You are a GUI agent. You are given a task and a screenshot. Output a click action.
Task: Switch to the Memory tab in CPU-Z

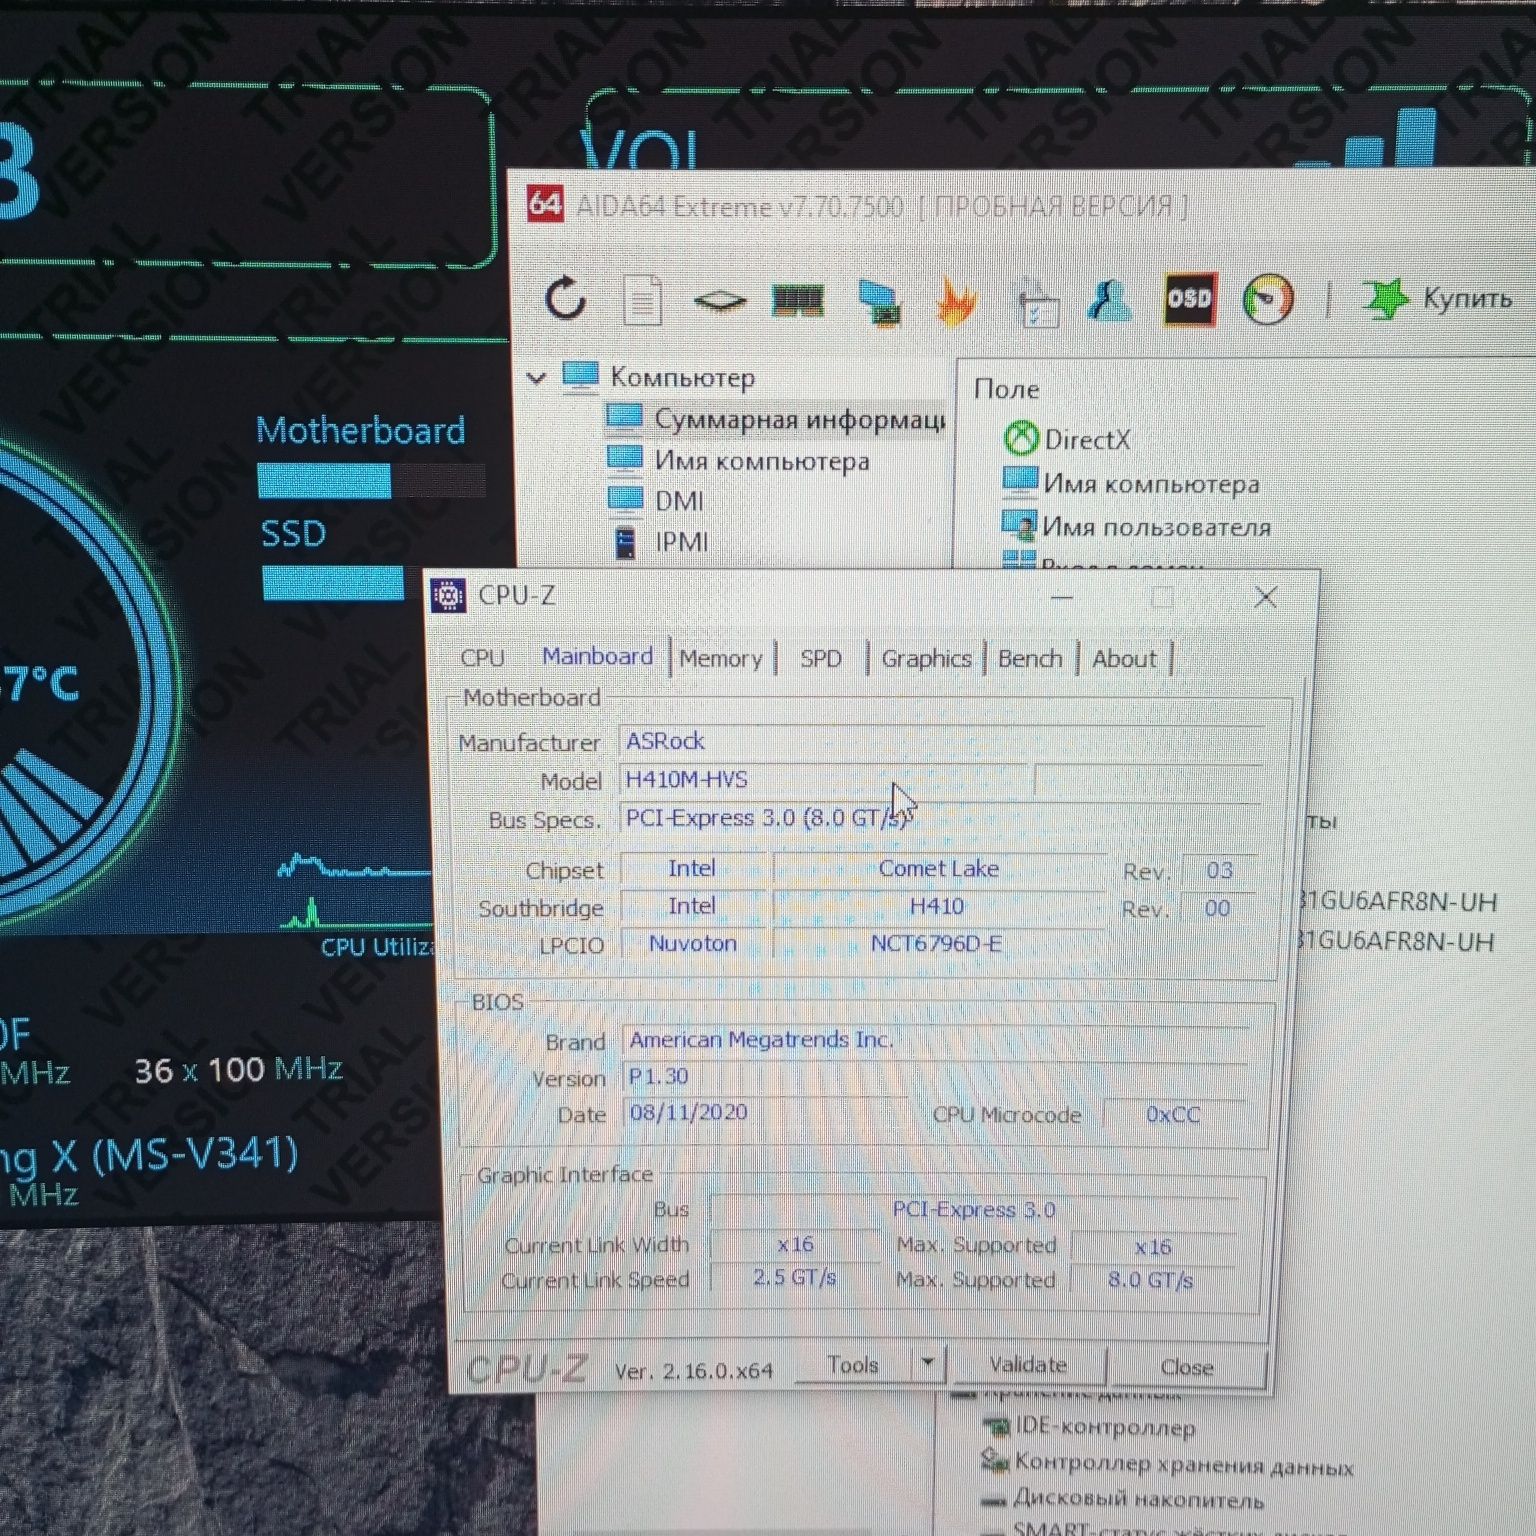pyautogui.click(x=720, y=658)
